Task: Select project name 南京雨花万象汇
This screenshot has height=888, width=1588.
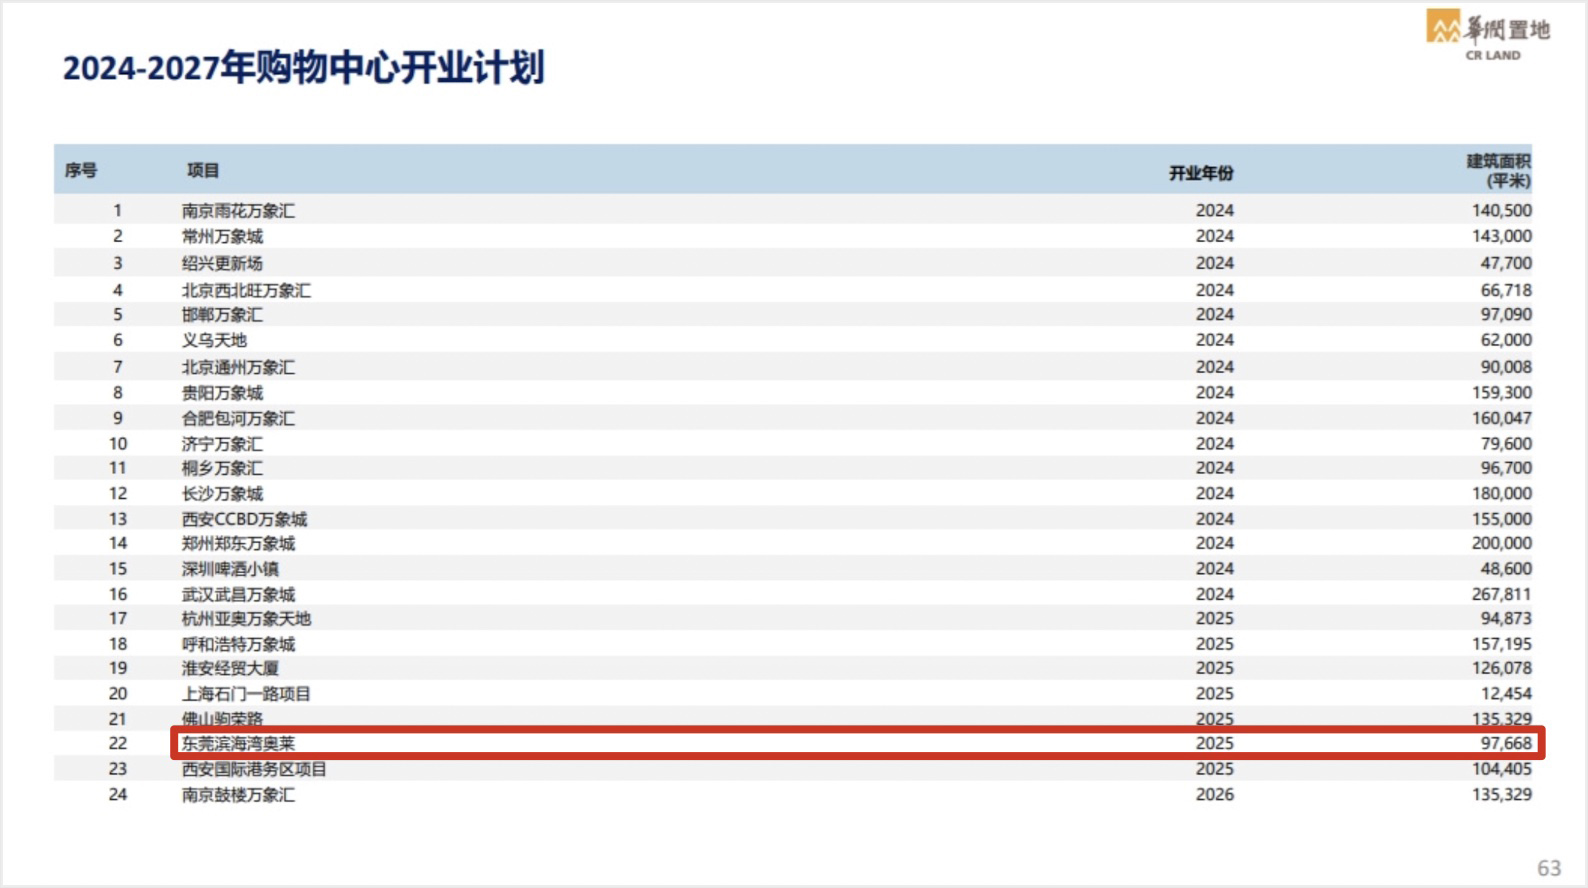Action: tap(238, 211)
